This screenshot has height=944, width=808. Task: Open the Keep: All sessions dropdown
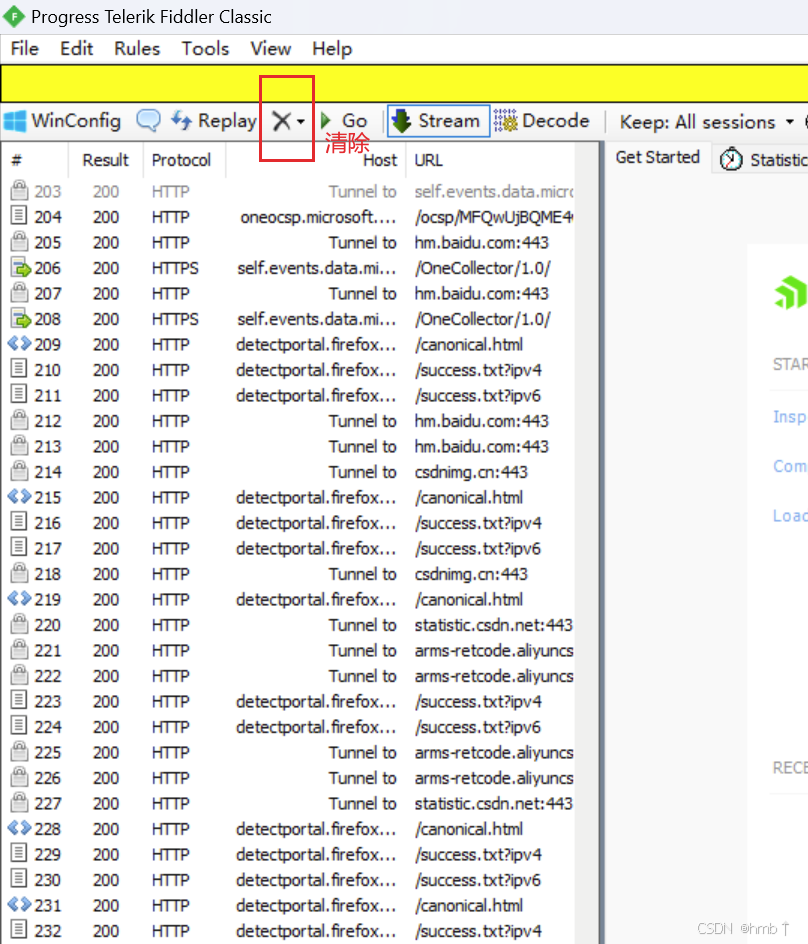tap(707, 122)
